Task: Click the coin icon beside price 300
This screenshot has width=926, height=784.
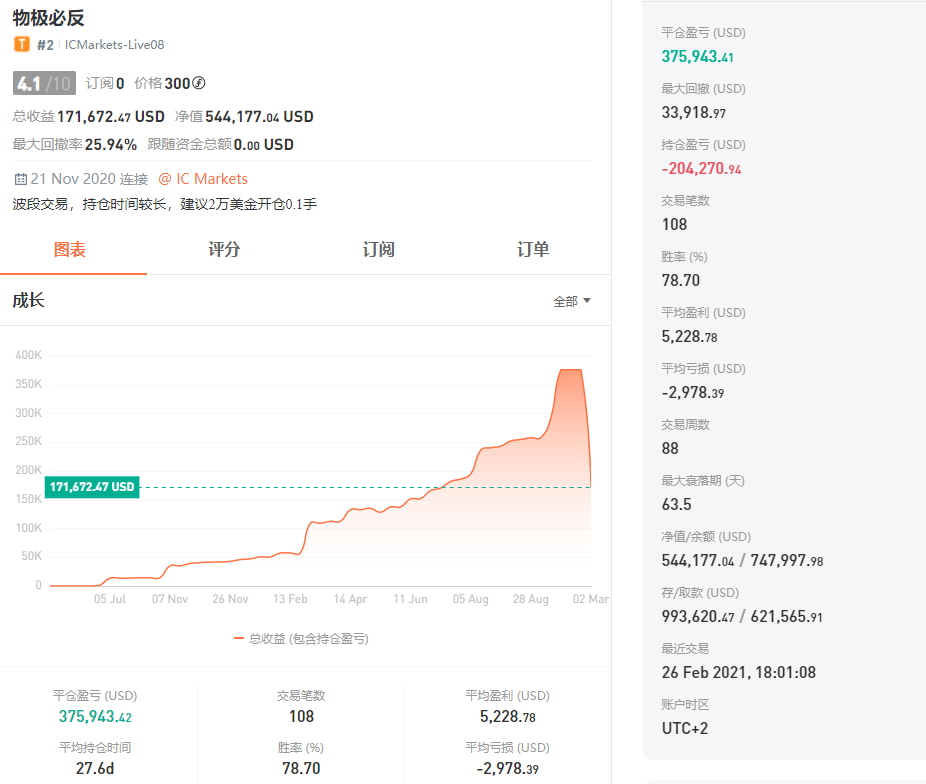Action: pyautogui.click(x=199, y=83)
